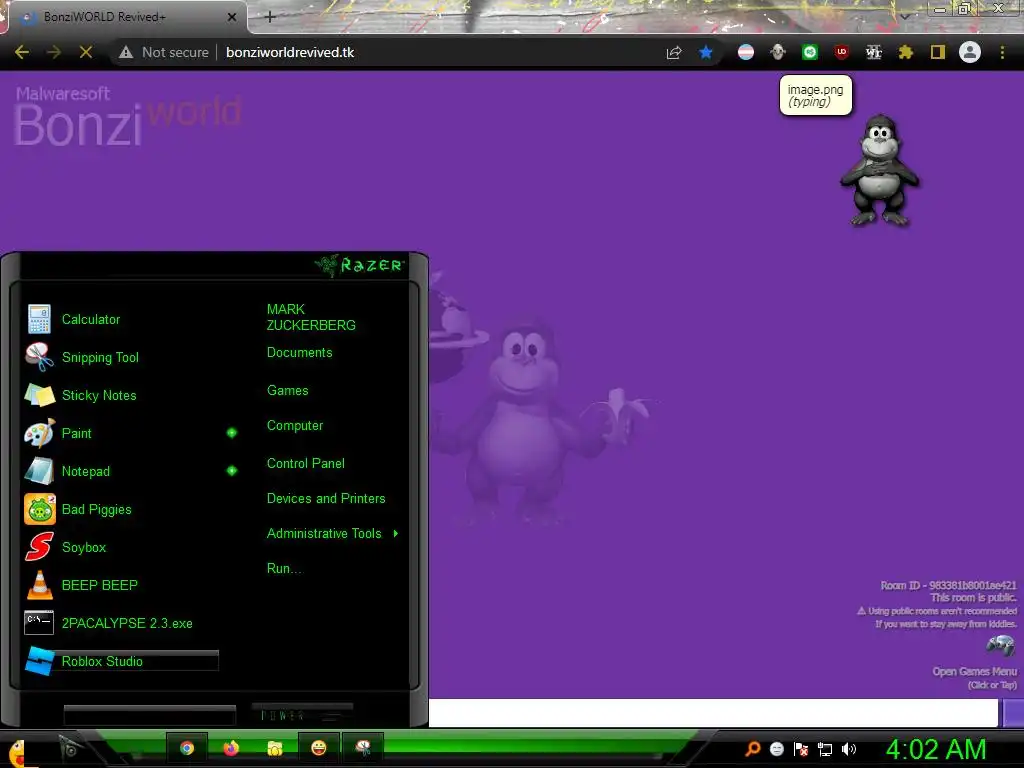
Task: Open Calculator from the start menu
Action: [x=91, y=319]
